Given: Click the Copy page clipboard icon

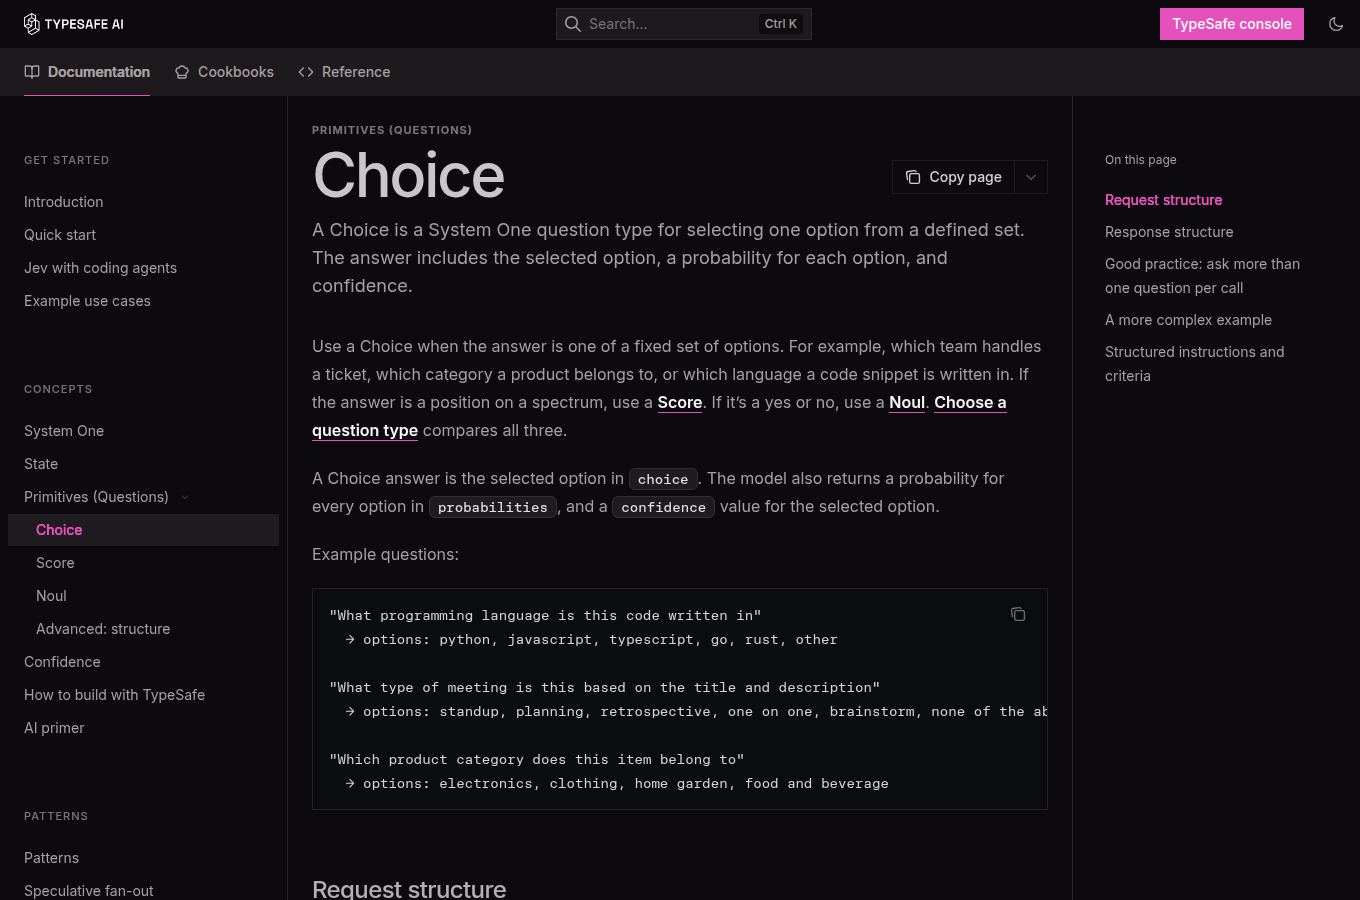Looking at the screenshot, I should coord(913,177).
